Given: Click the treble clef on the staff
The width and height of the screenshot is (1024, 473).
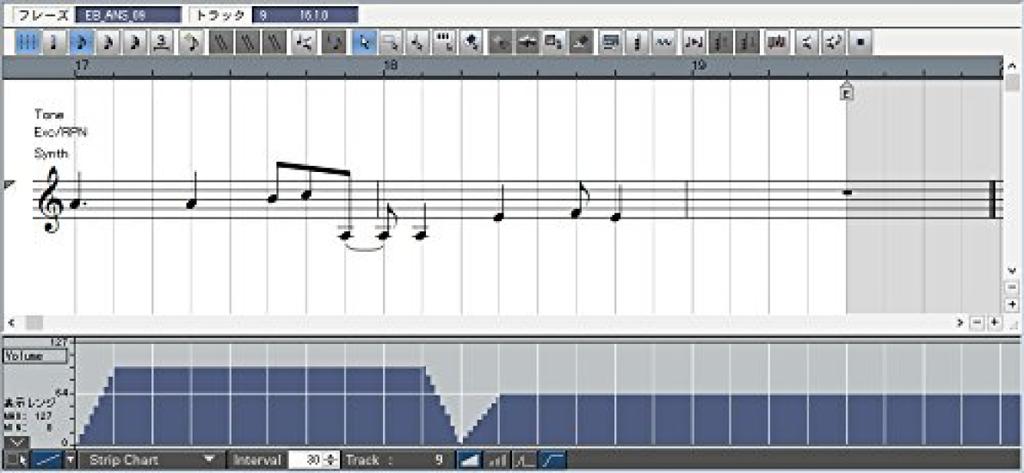Looking at the screenshot, I should pos(50,199).
